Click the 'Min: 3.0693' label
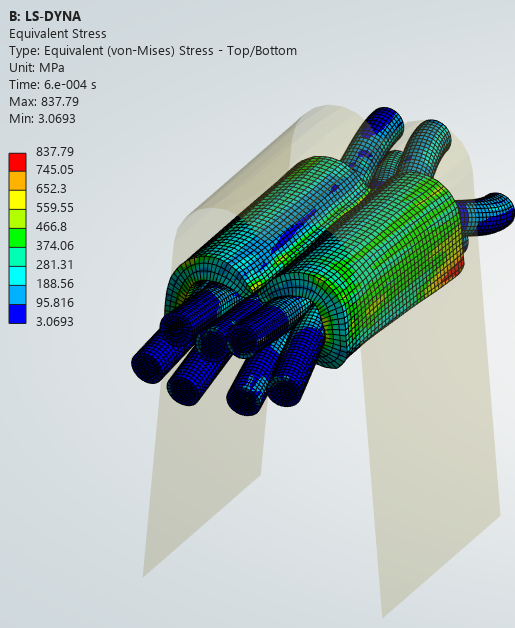Screen dimensions: 515x628 [x=42, y=119]
